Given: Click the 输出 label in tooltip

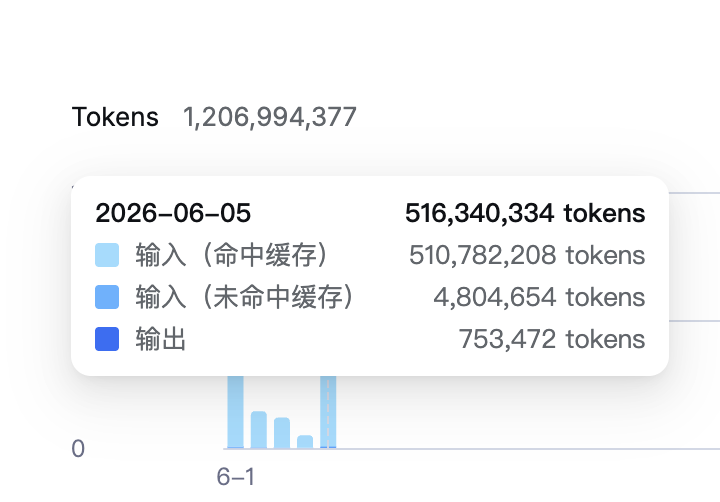Looking at the screenshot, I should [160, 339].
